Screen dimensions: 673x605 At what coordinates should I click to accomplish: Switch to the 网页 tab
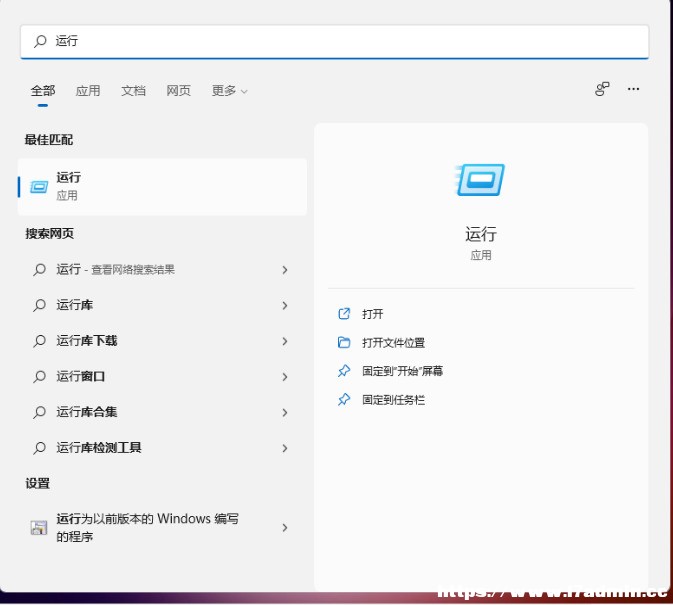179,91
